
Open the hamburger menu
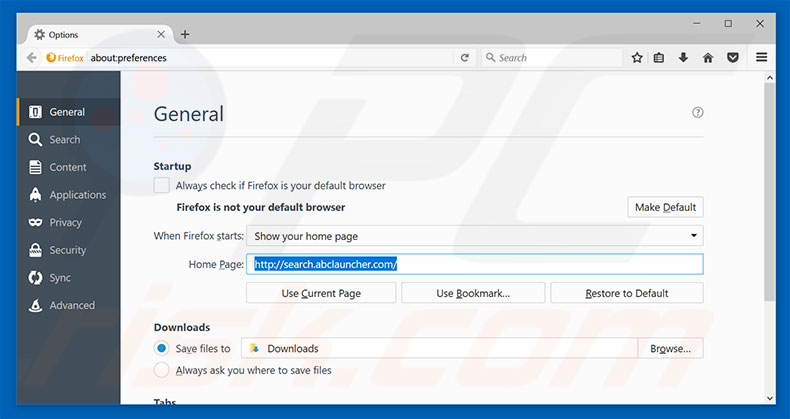761,57
